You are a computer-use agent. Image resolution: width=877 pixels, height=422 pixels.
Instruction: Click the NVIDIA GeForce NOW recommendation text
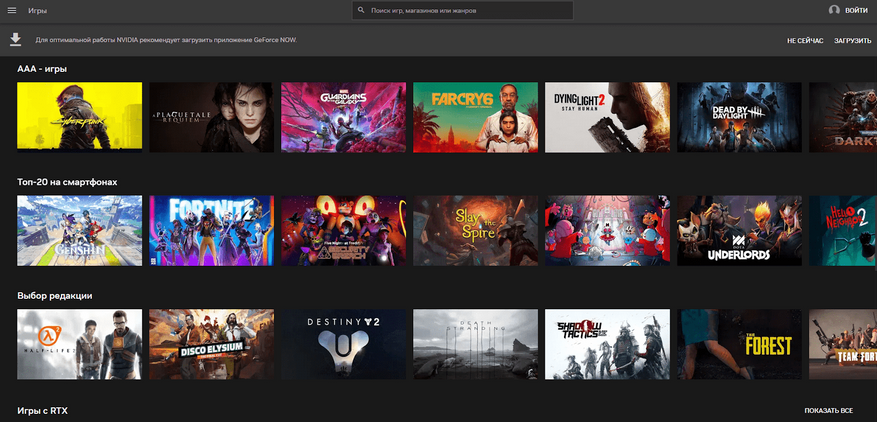click(x=166, y=40)
